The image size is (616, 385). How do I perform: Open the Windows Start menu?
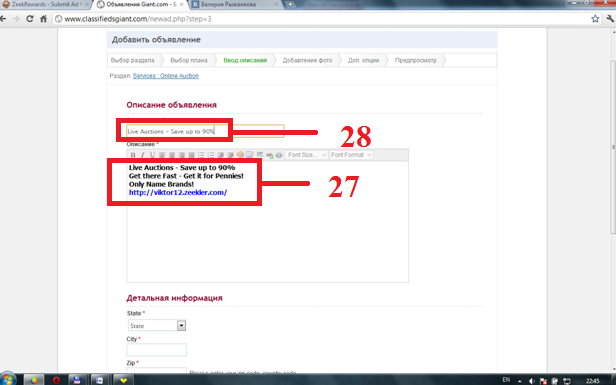[x=8, y=379]
